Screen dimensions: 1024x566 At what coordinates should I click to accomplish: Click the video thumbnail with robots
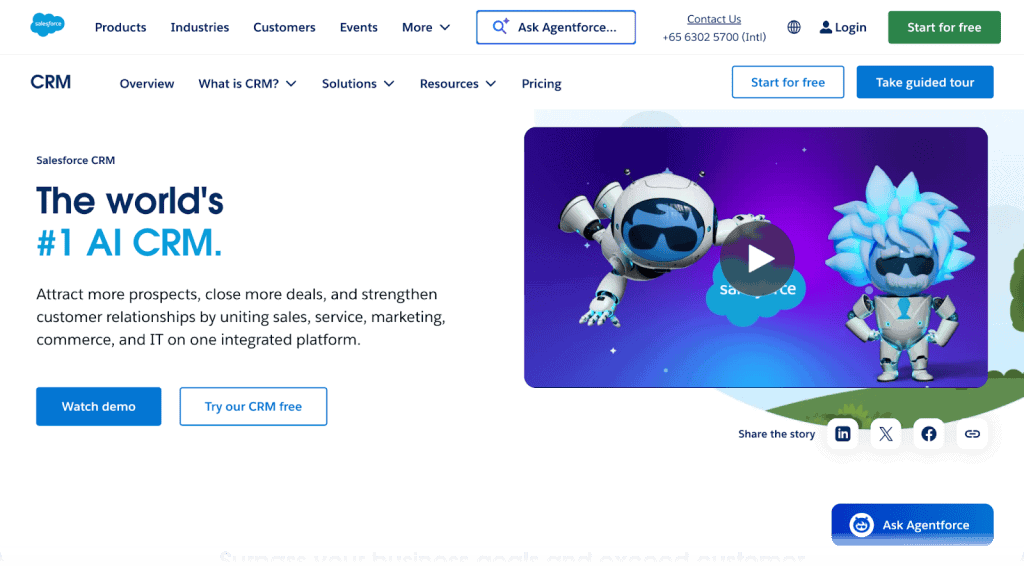coord(756,257)
